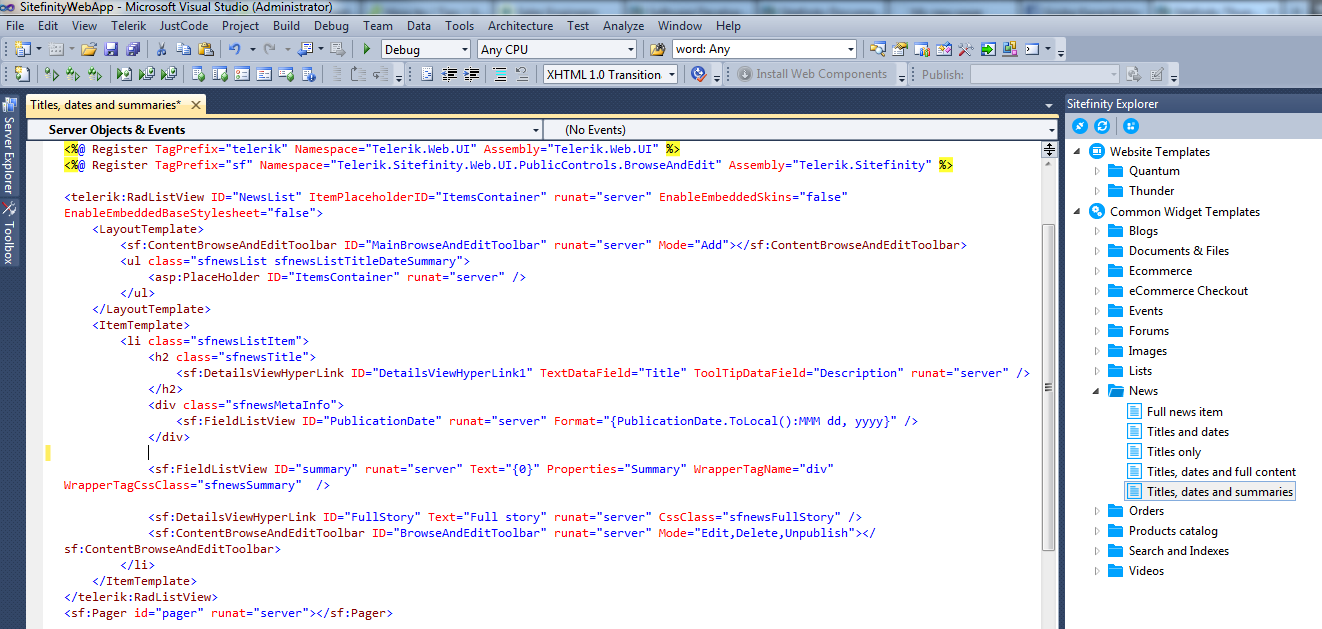The width and height of the screenshot is (1322, 629).
Task: Open Solution Explorer from the toolbar icon
Action: [x=877, y=49]
